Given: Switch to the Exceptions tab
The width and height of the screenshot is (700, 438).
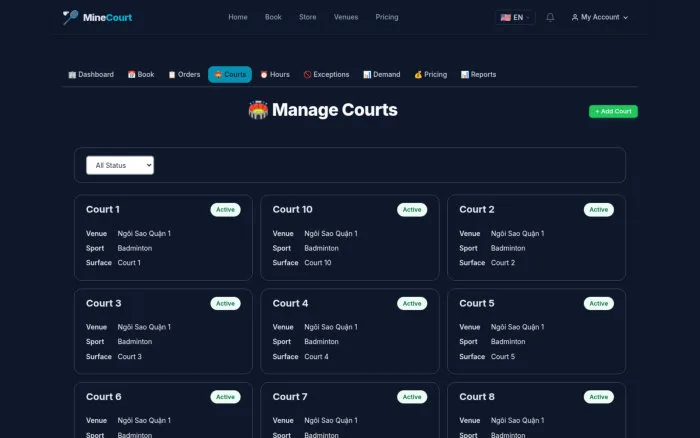Looking at the screenshot, I should tap(326, 75).
